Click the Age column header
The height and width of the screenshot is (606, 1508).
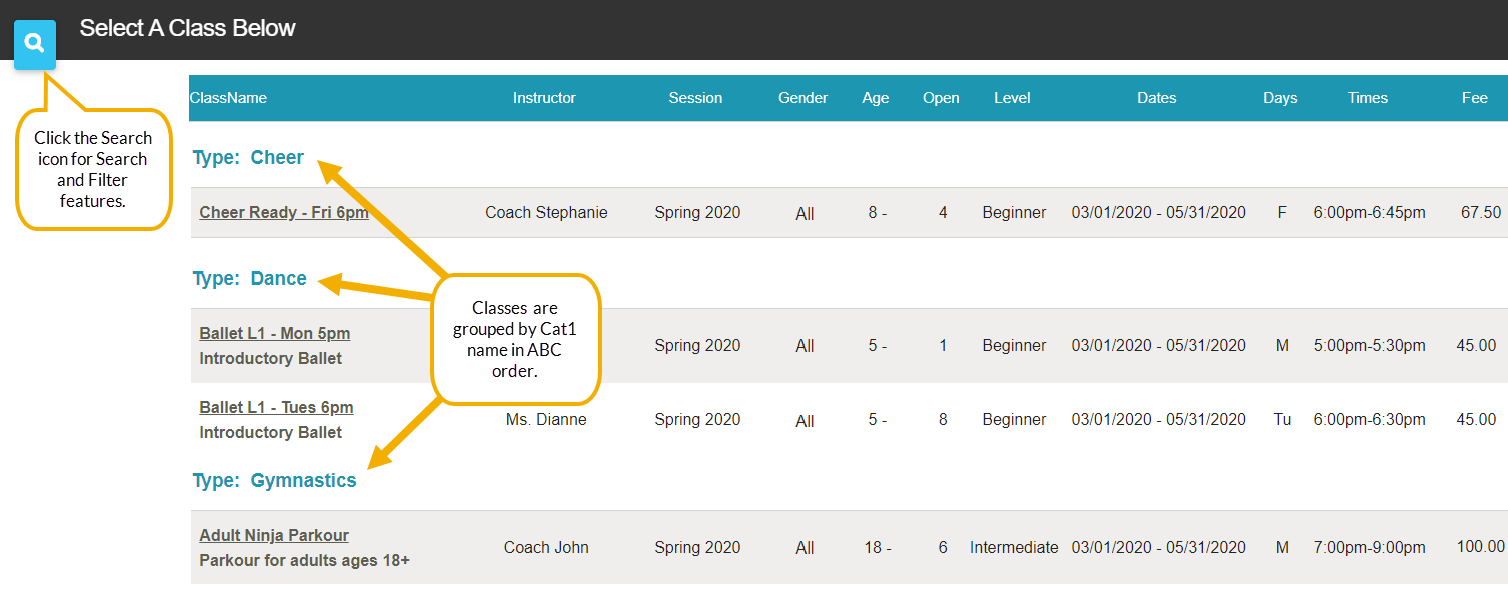(875, 98)
